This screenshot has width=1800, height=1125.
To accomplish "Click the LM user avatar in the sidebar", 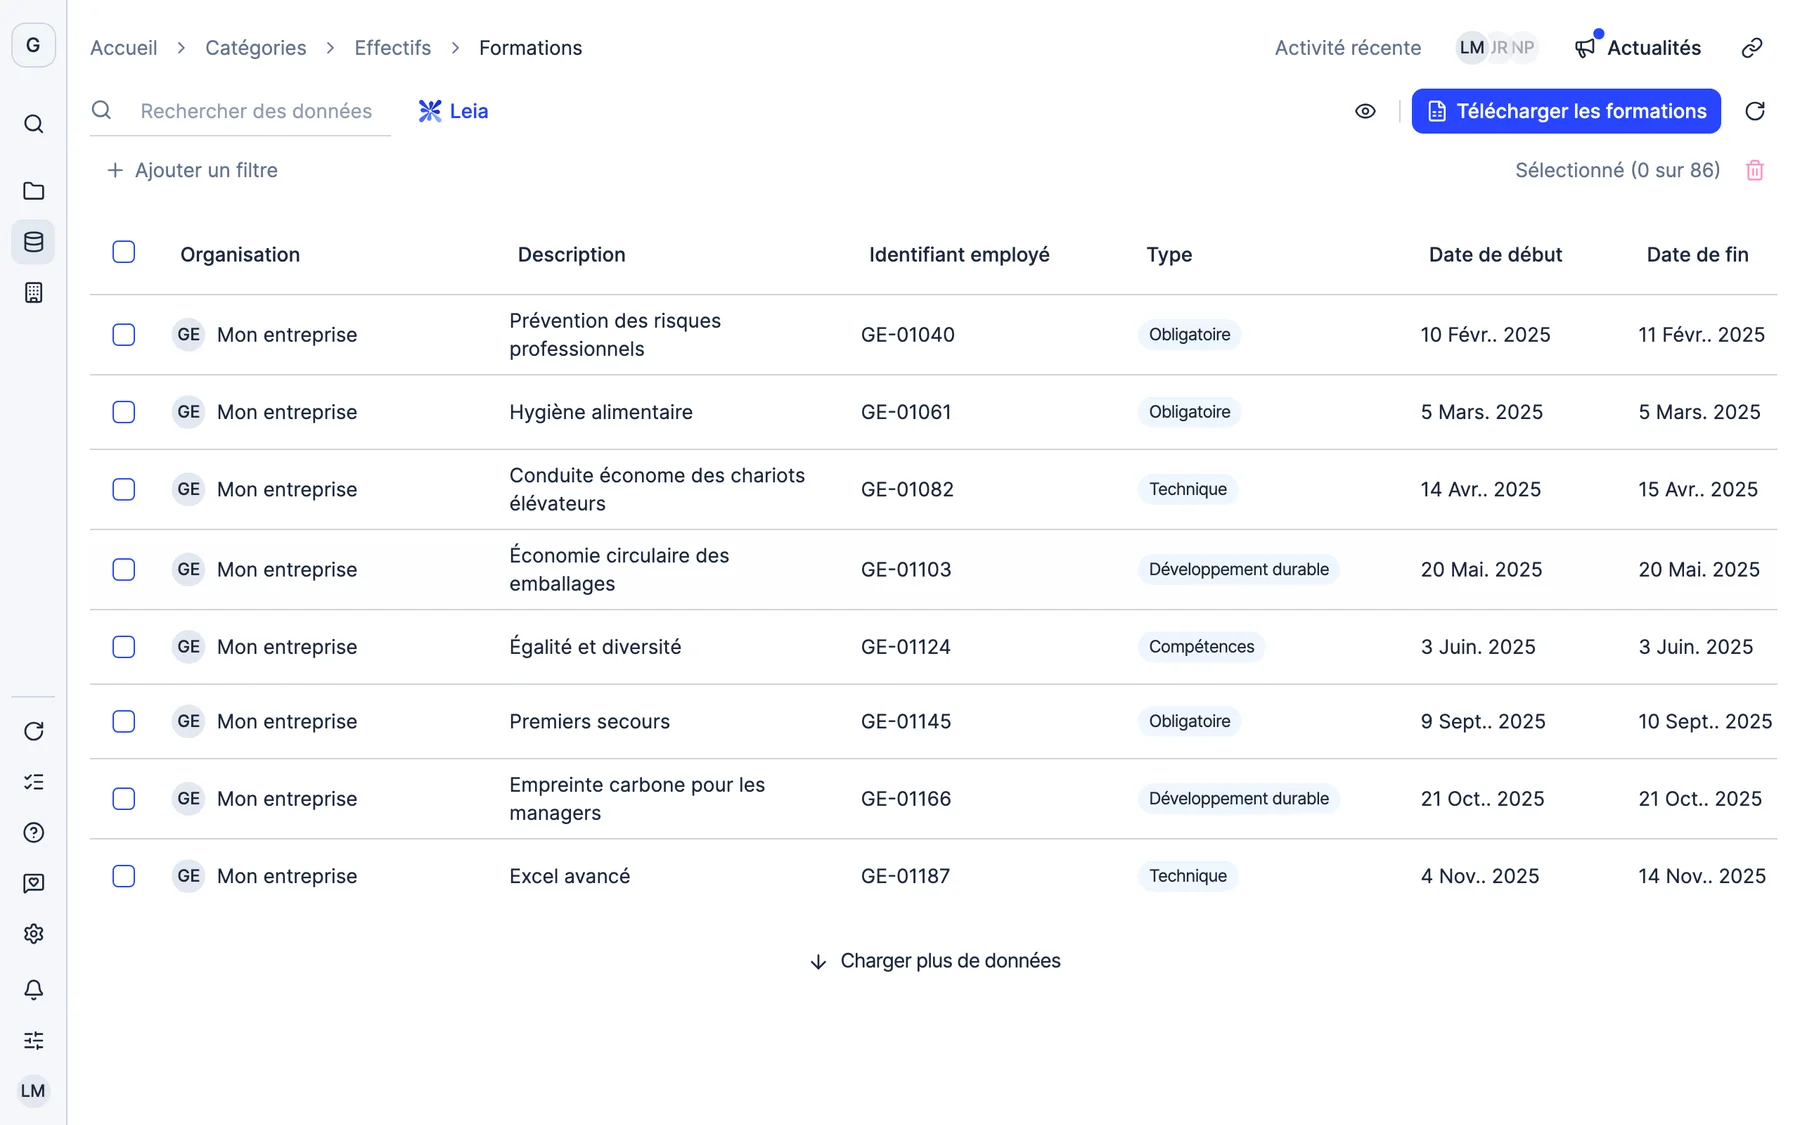I will (33, 1091).
